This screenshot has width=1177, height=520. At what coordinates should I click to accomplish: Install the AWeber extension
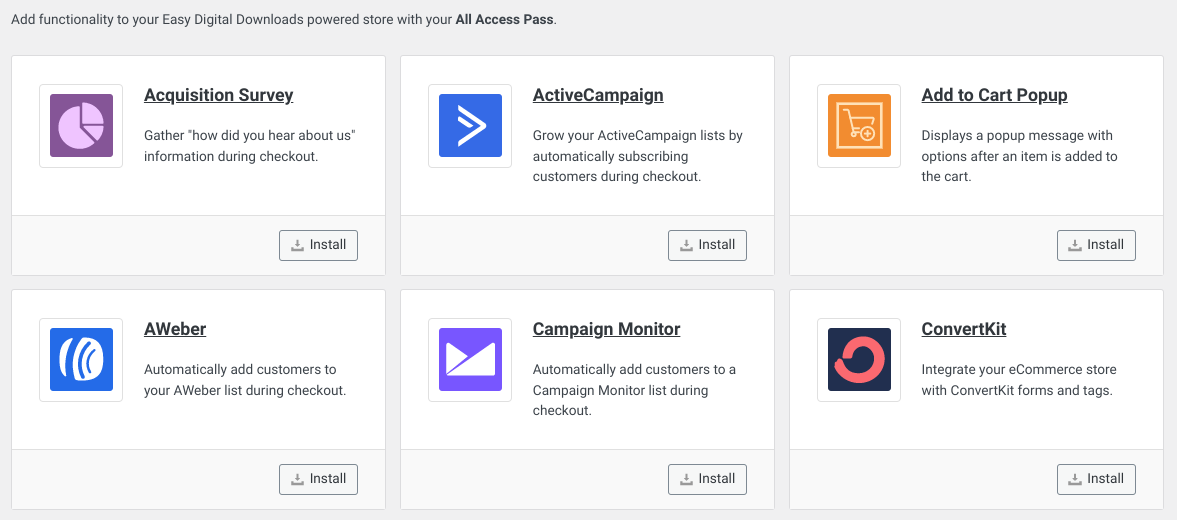pos(318,479)
